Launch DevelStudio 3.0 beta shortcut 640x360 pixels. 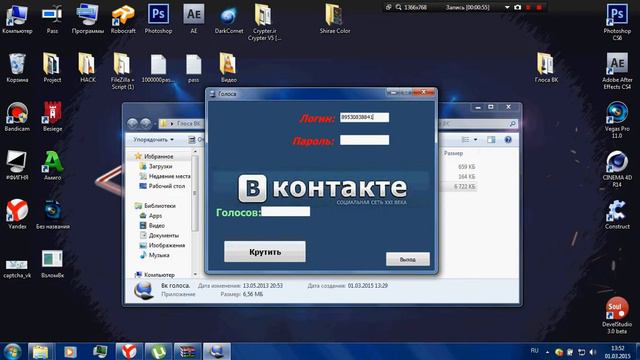(617, 316)
